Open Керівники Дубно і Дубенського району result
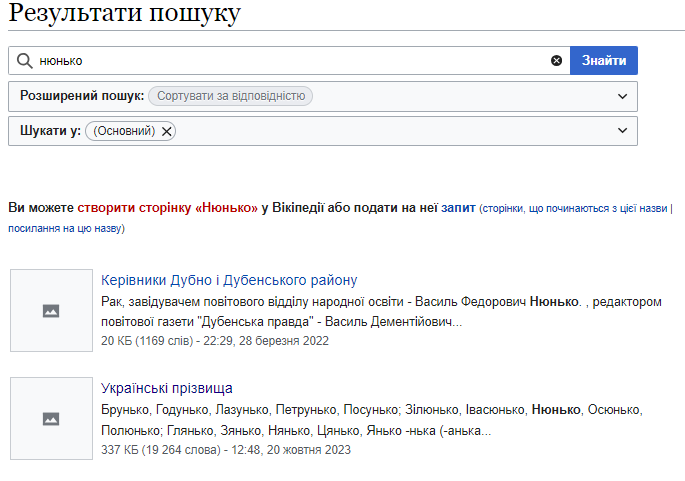Image resolution: width=685 pixels, height=481 pixels. 229,280
